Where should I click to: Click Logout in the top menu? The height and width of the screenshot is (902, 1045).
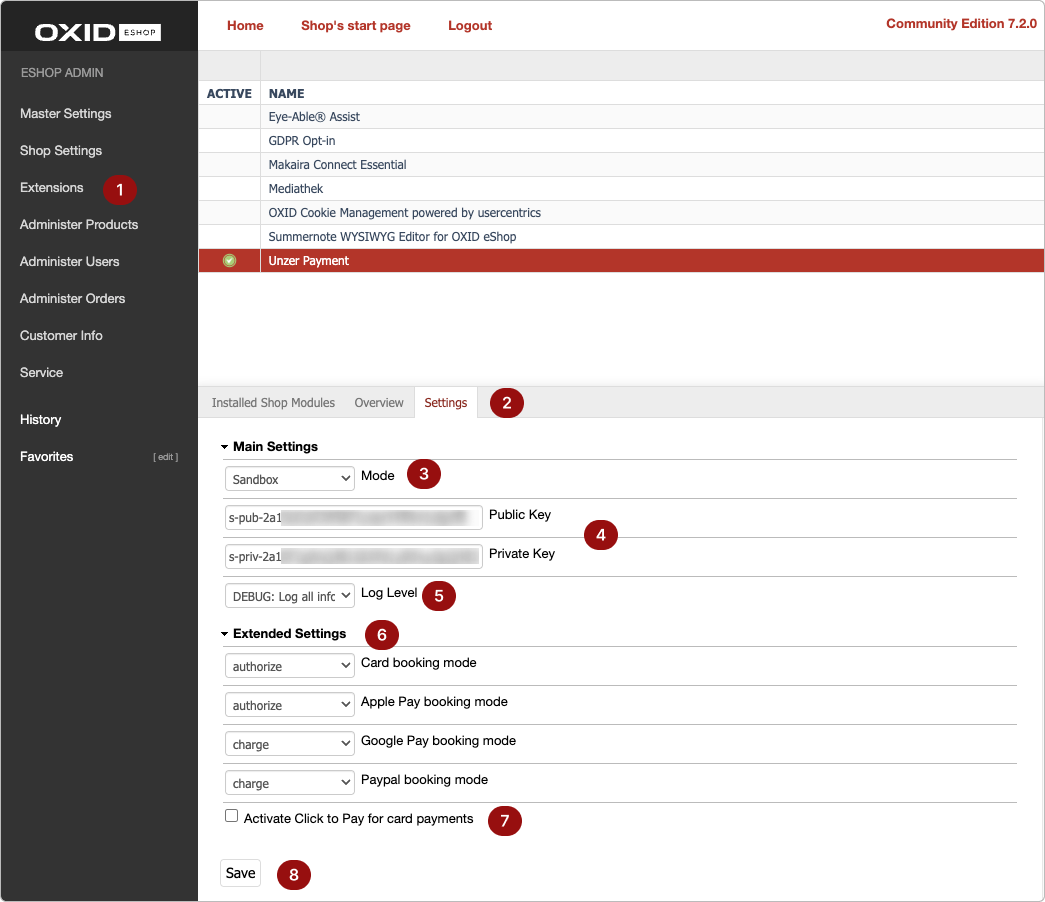tap(470, 25)
